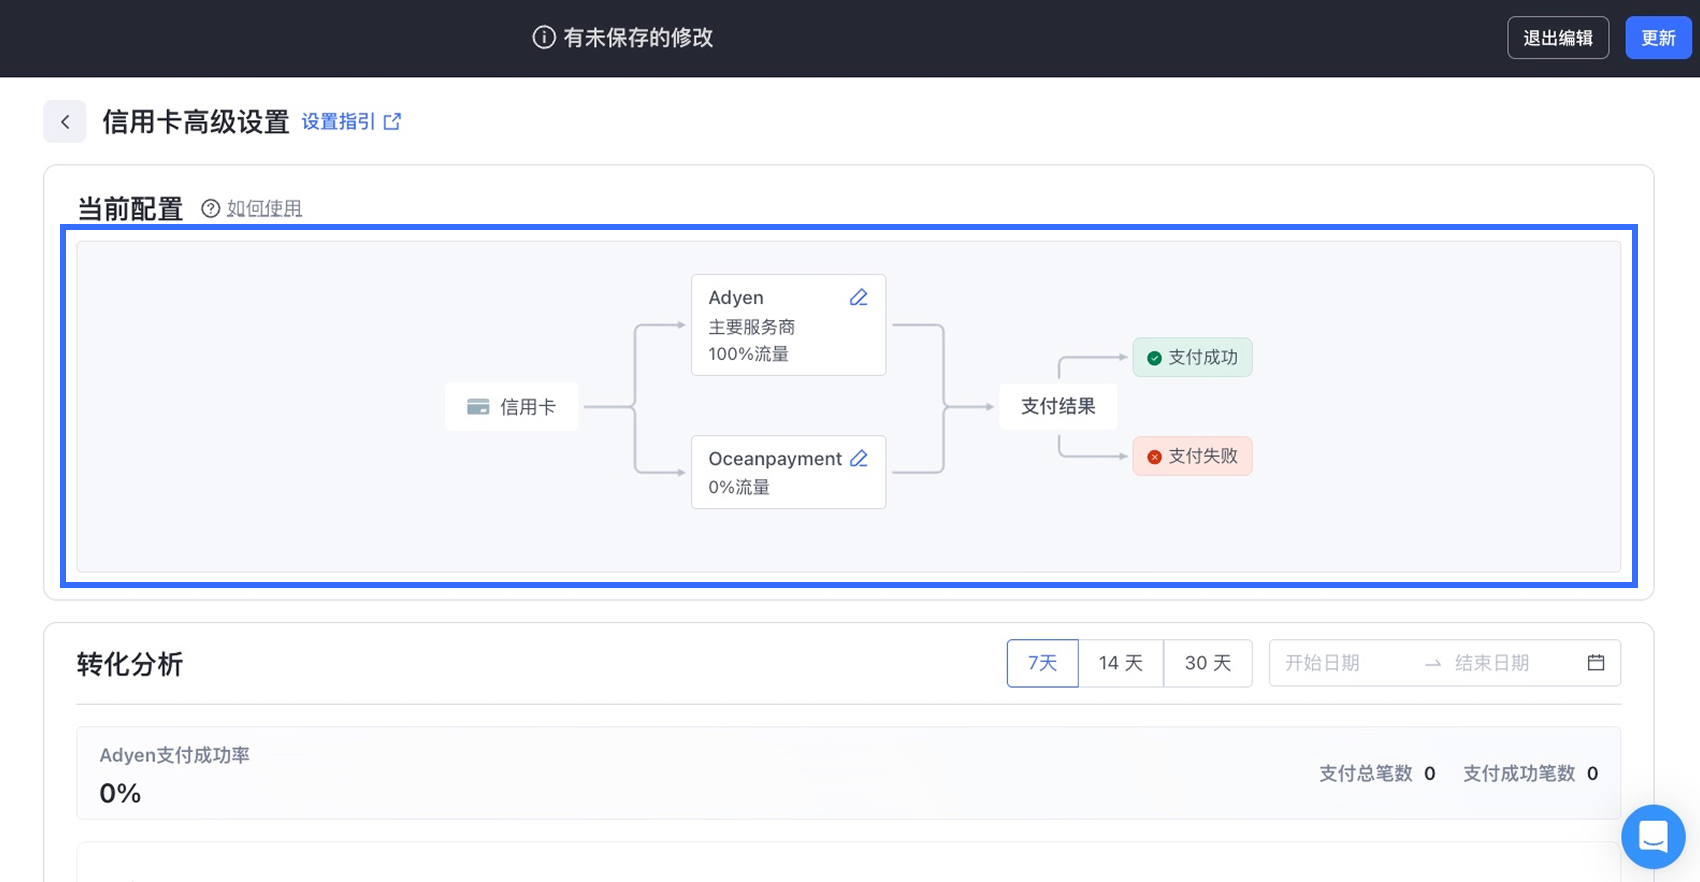Screen dimensions: 1700x882
Task: Click the 支付成功笔数 value
Action: pyautogui.click(x=1592, y=773)
